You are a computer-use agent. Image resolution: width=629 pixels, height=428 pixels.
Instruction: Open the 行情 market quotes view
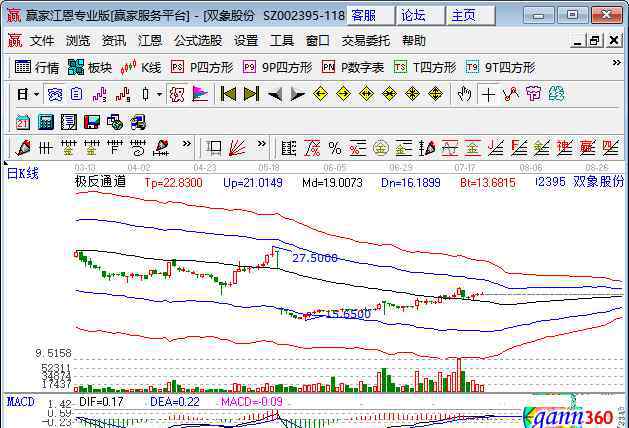37,67
